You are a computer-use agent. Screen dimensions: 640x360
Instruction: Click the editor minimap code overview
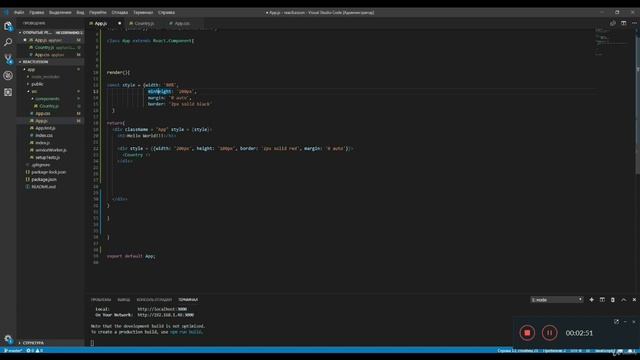[611, 42]
